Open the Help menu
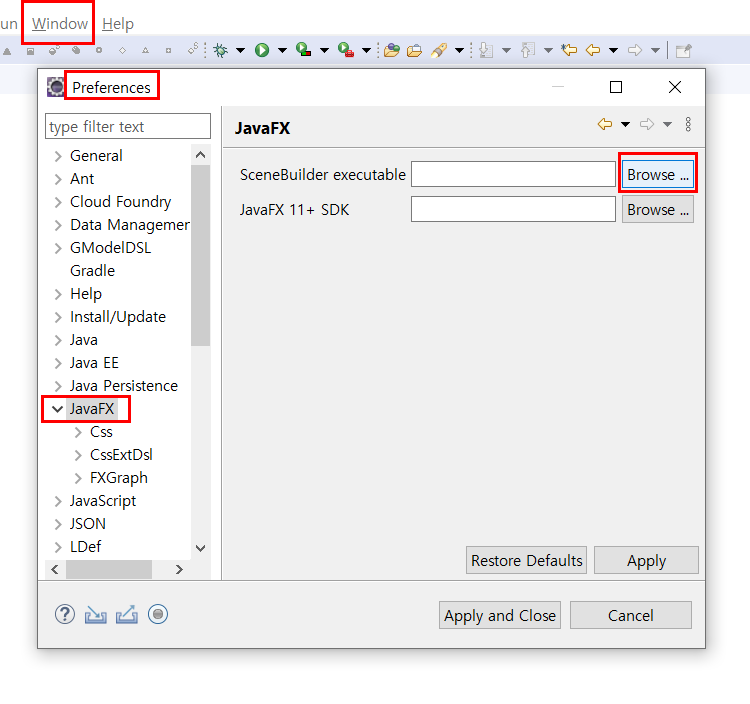750x704 pixels. tap(118, 23)
